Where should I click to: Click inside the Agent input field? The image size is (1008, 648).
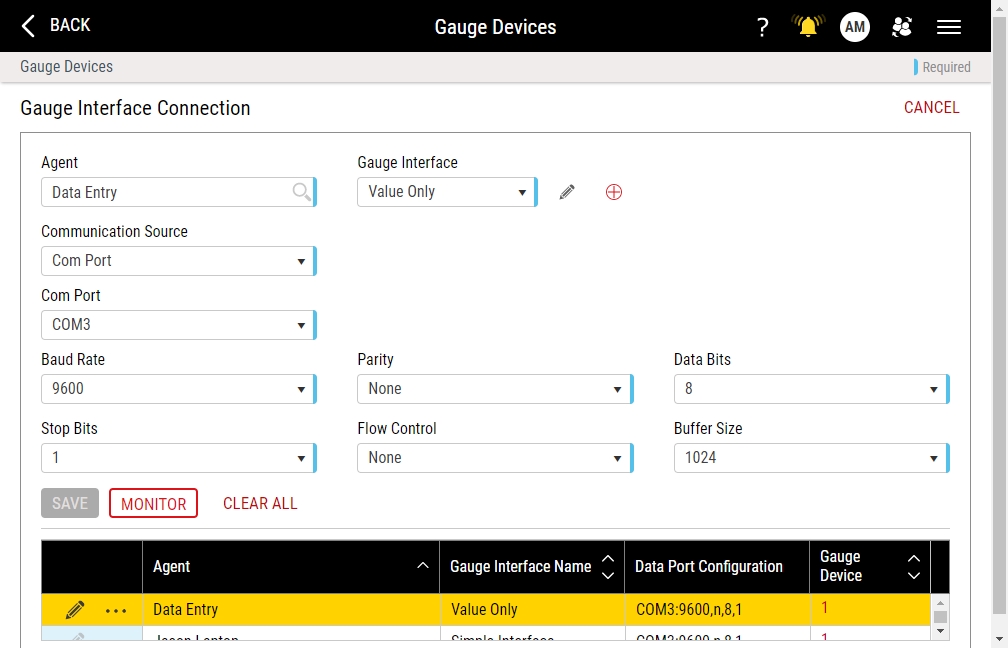click(x=160, y=191)
